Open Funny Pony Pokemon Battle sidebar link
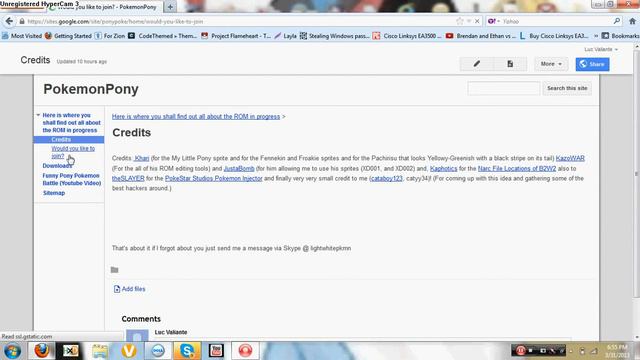This screenshot has height=360, width=640. click(72, 179)
